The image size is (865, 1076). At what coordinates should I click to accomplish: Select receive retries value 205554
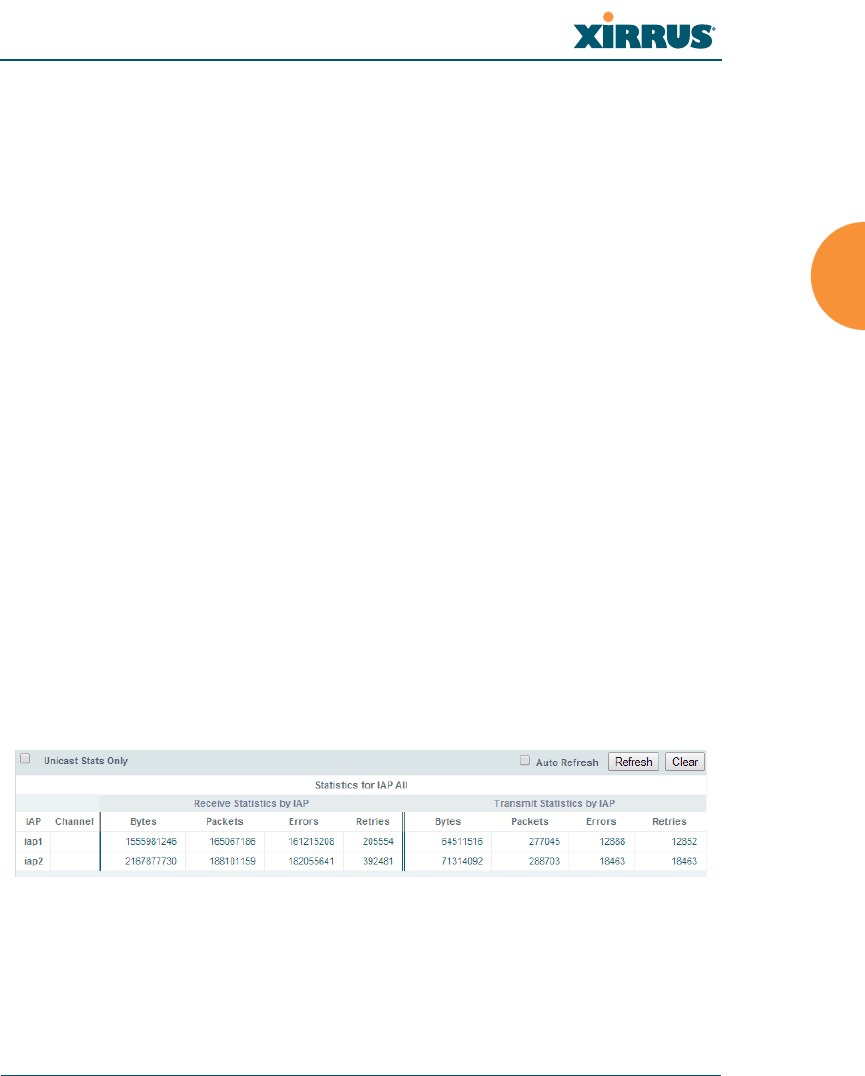pyautogui.click(x=378, y=841)
